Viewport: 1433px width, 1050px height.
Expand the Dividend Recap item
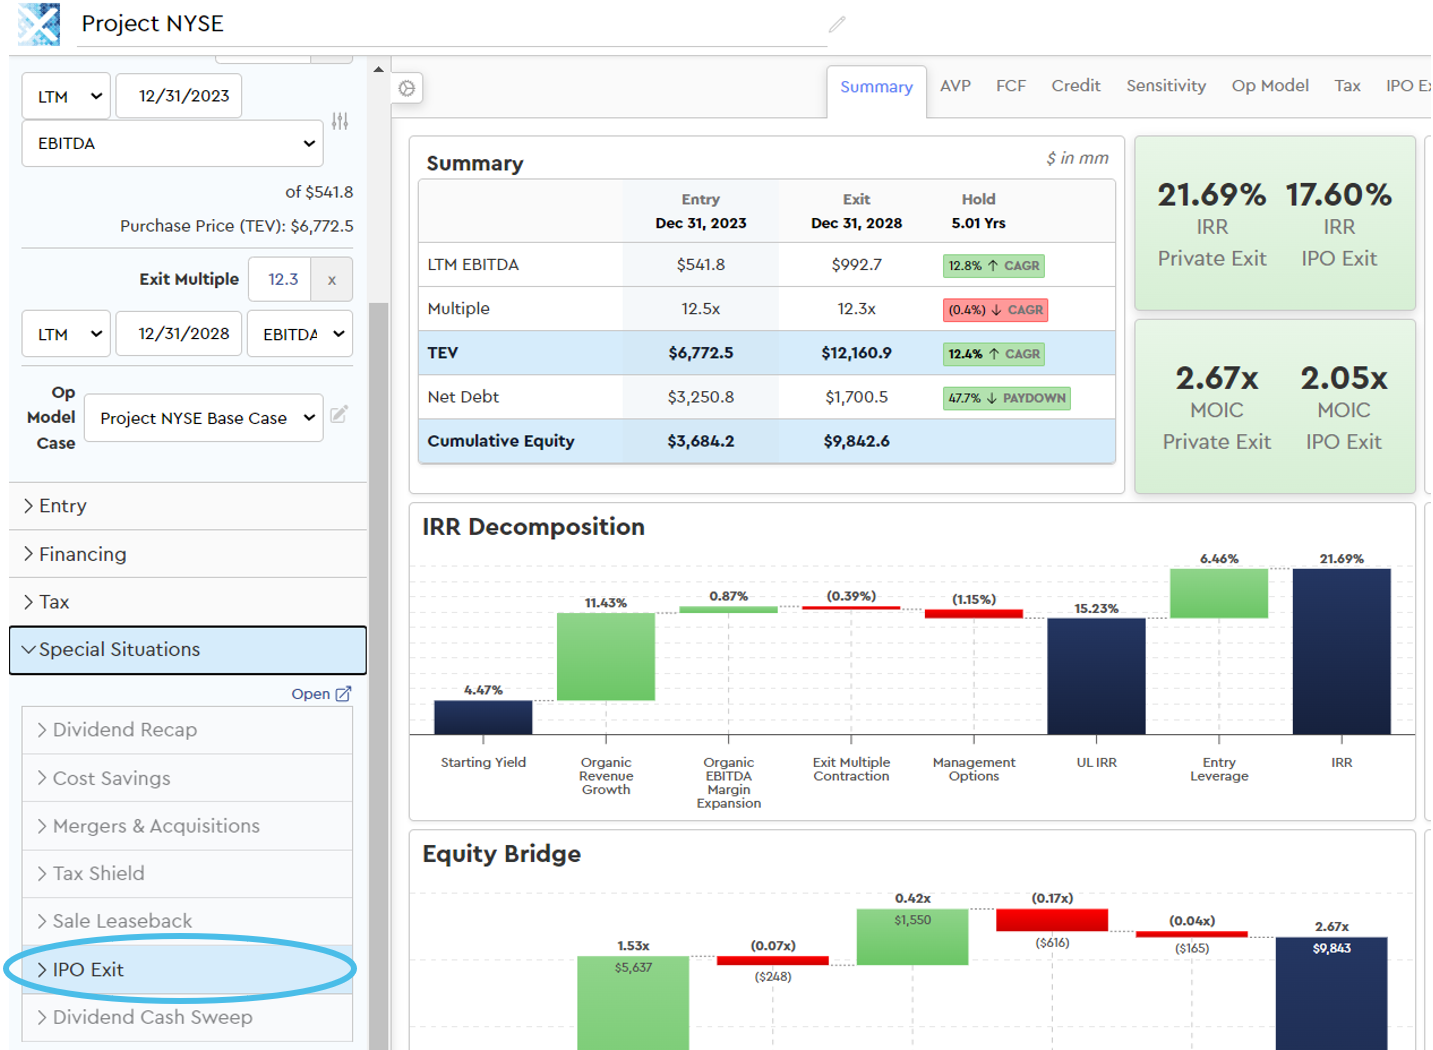187,730
